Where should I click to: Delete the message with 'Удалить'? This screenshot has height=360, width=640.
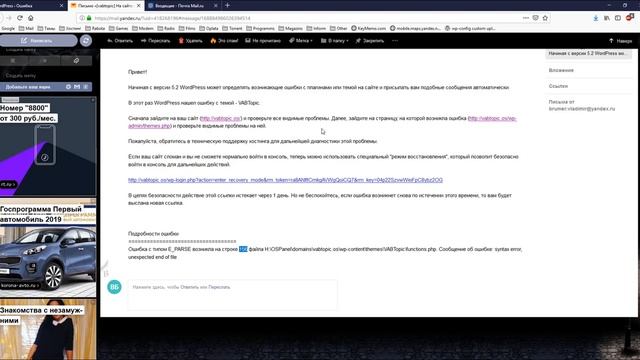(x=190, y=41)
